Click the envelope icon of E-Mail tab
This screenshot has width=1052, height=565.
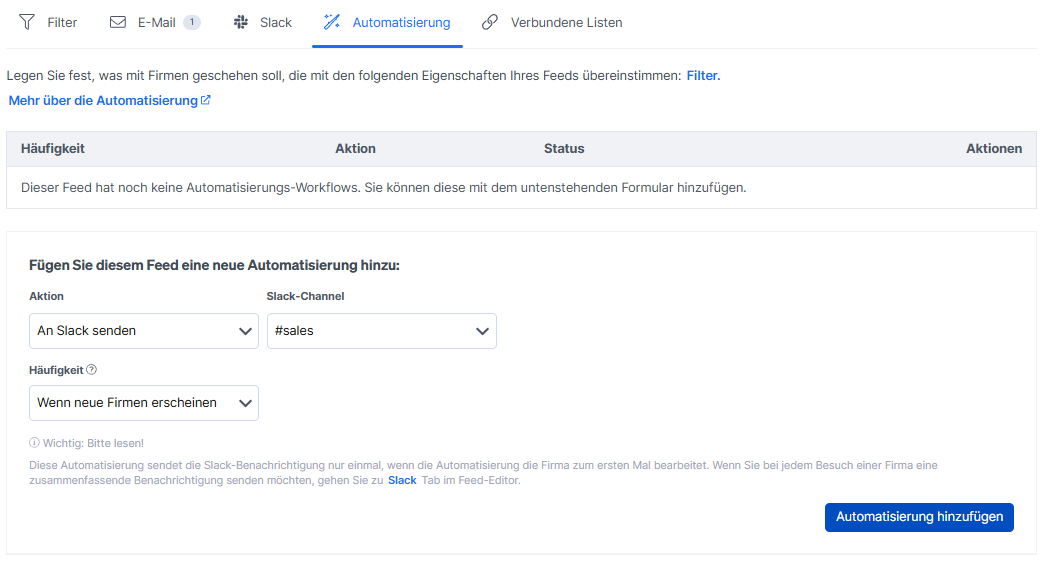click(117, 22)
